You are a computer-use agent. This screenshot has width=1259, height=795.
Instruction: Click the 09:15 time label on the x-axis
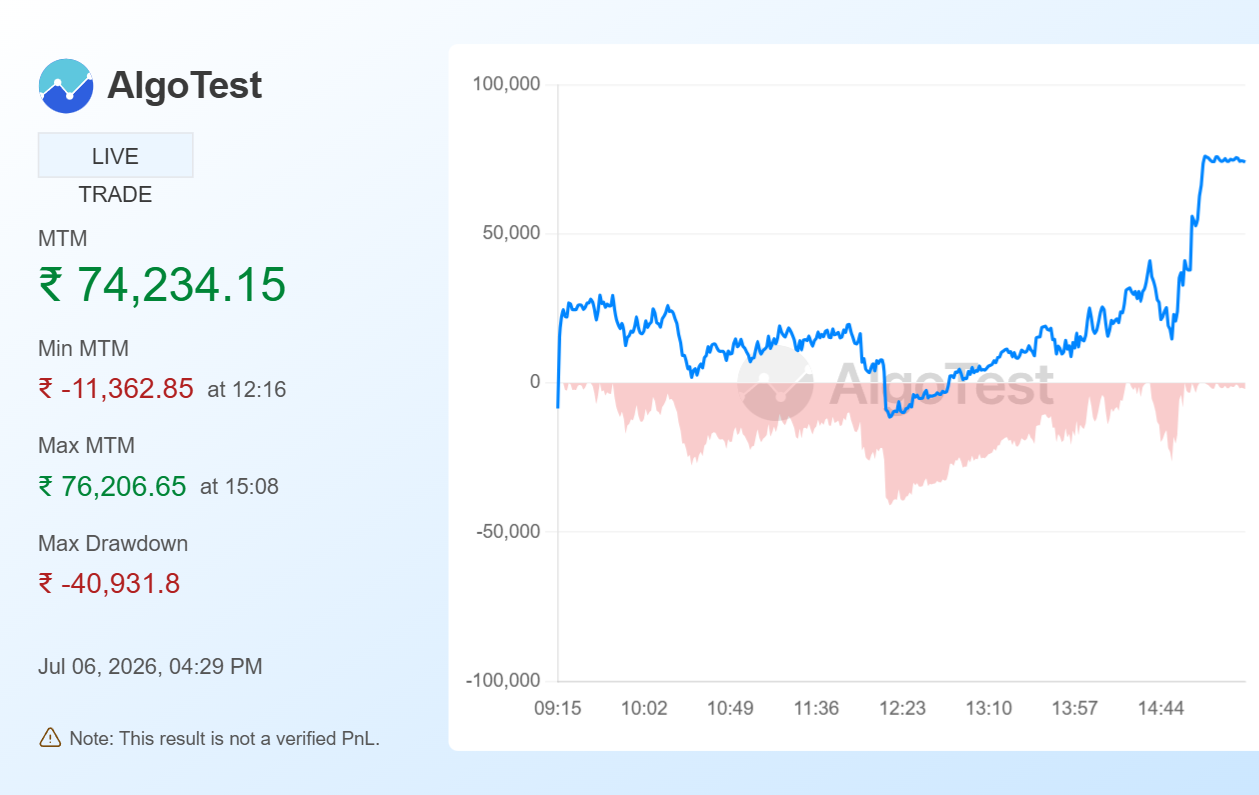click(557, 709)
